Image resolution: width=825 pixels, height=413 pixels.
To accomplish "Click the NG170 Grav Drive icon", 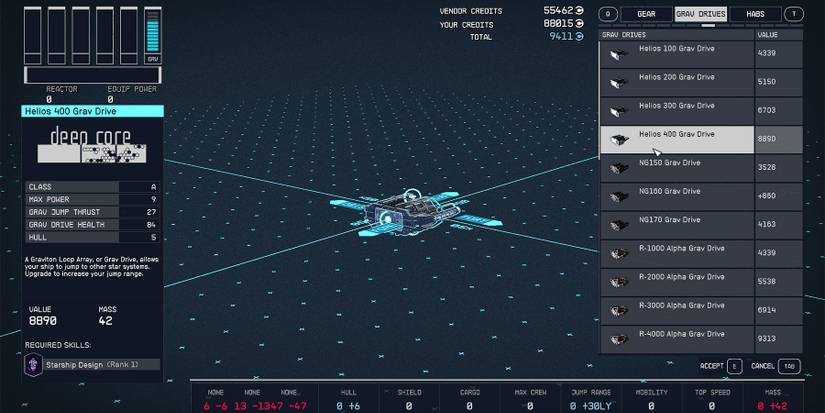I will tap(619, 226).
